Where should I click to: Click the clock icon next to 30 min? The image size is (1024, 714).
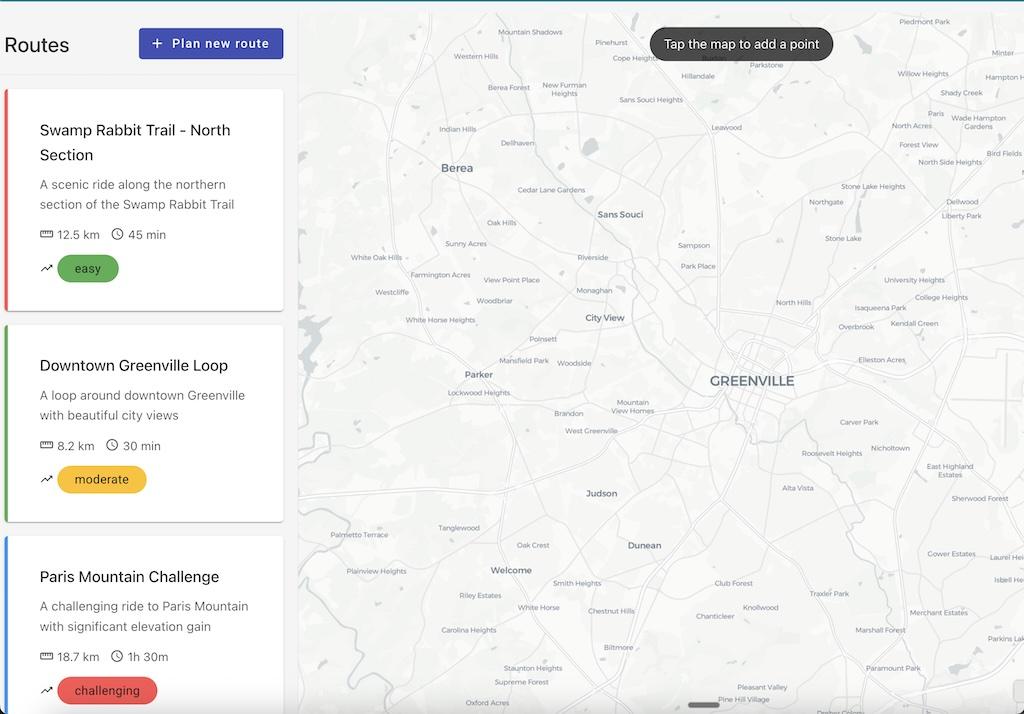[112, 445]
